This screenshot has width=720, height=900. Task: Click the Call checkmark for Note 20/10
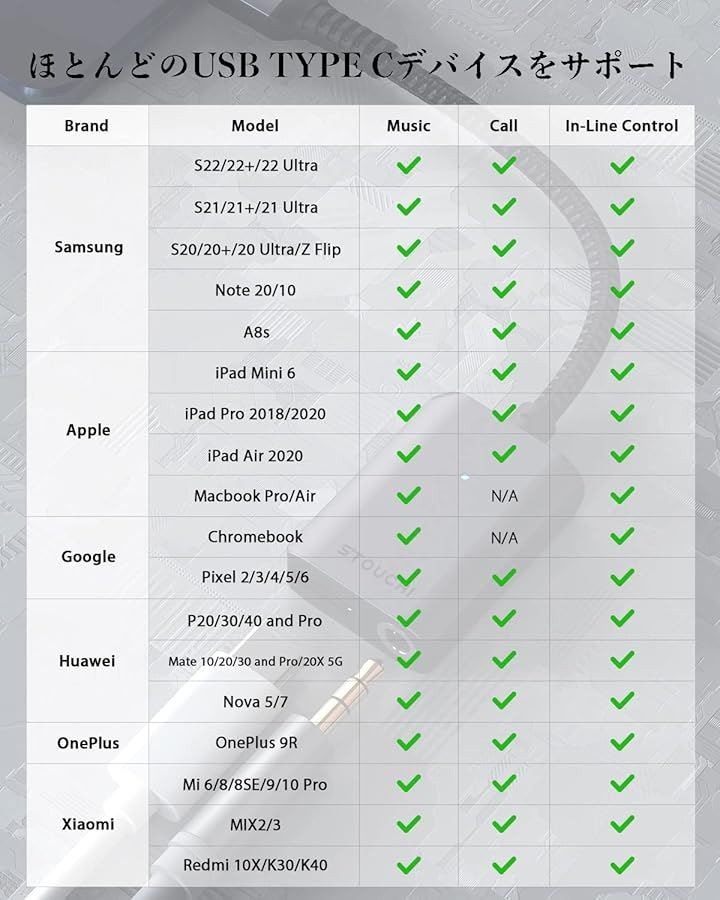click(504, 290)
